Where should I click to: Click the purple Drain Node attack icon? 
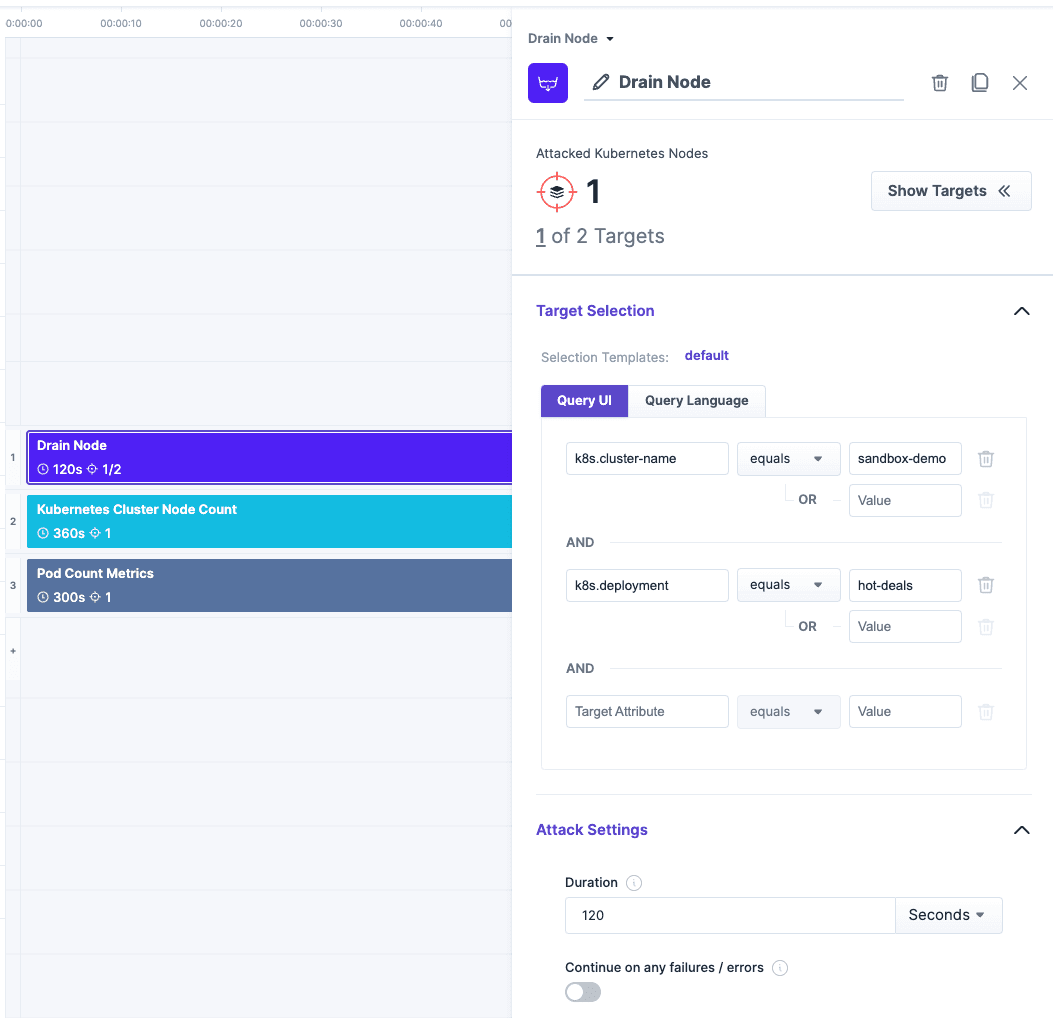coord(547,82)
